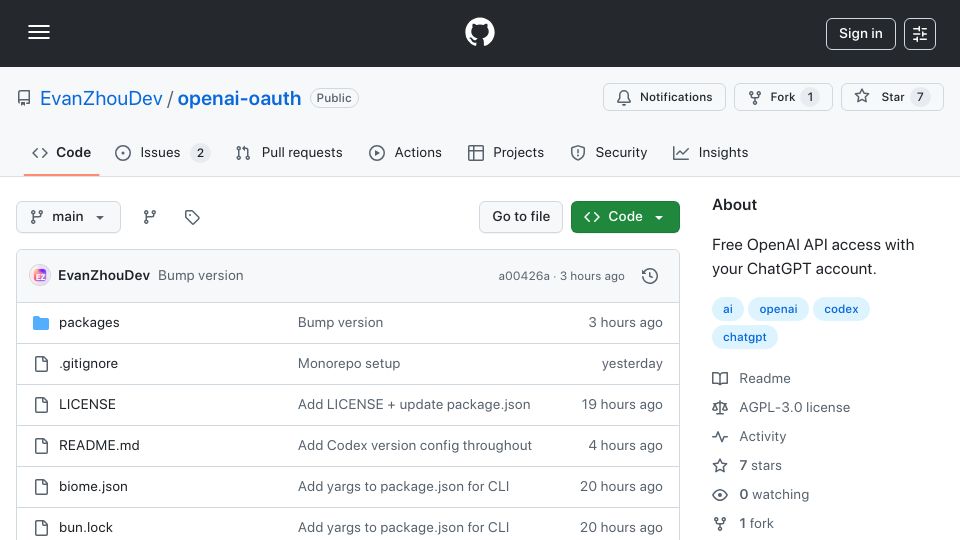Image resolution: width=960 pixels, height=540 pixels.
Task: Open Monorepo setup commit message
Action: pyautogui.click(x=349, y=364)
